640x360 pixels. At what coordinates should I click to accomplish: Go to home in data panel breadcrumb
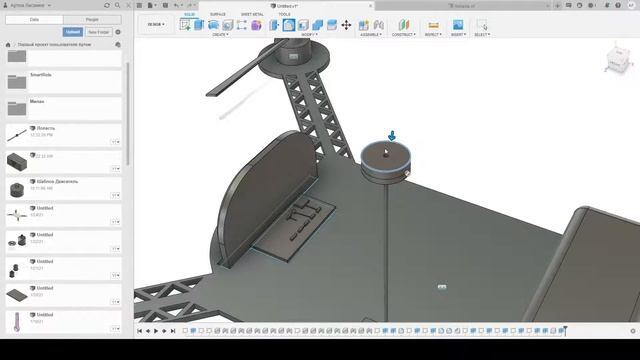click(8, 44)
